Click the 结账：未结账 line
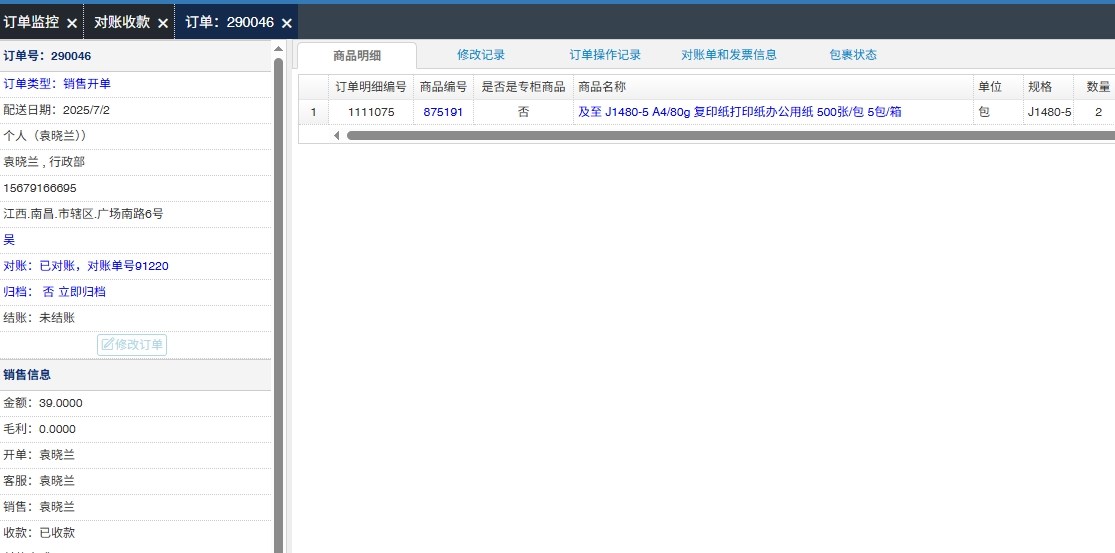 coord(136,318)
